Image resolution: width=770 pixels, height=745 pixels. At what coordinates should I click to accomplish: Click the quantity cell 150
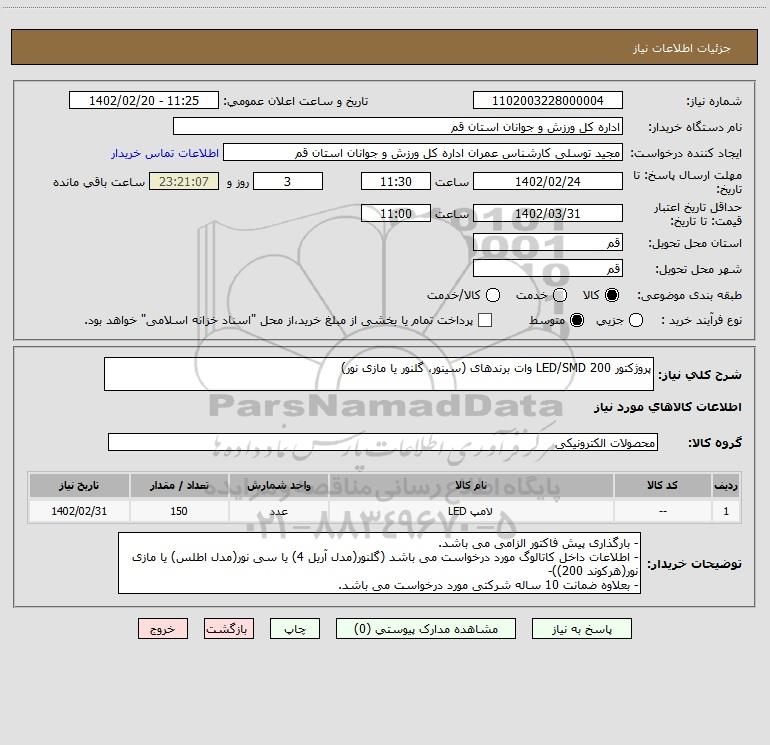(x=179, y=511)
